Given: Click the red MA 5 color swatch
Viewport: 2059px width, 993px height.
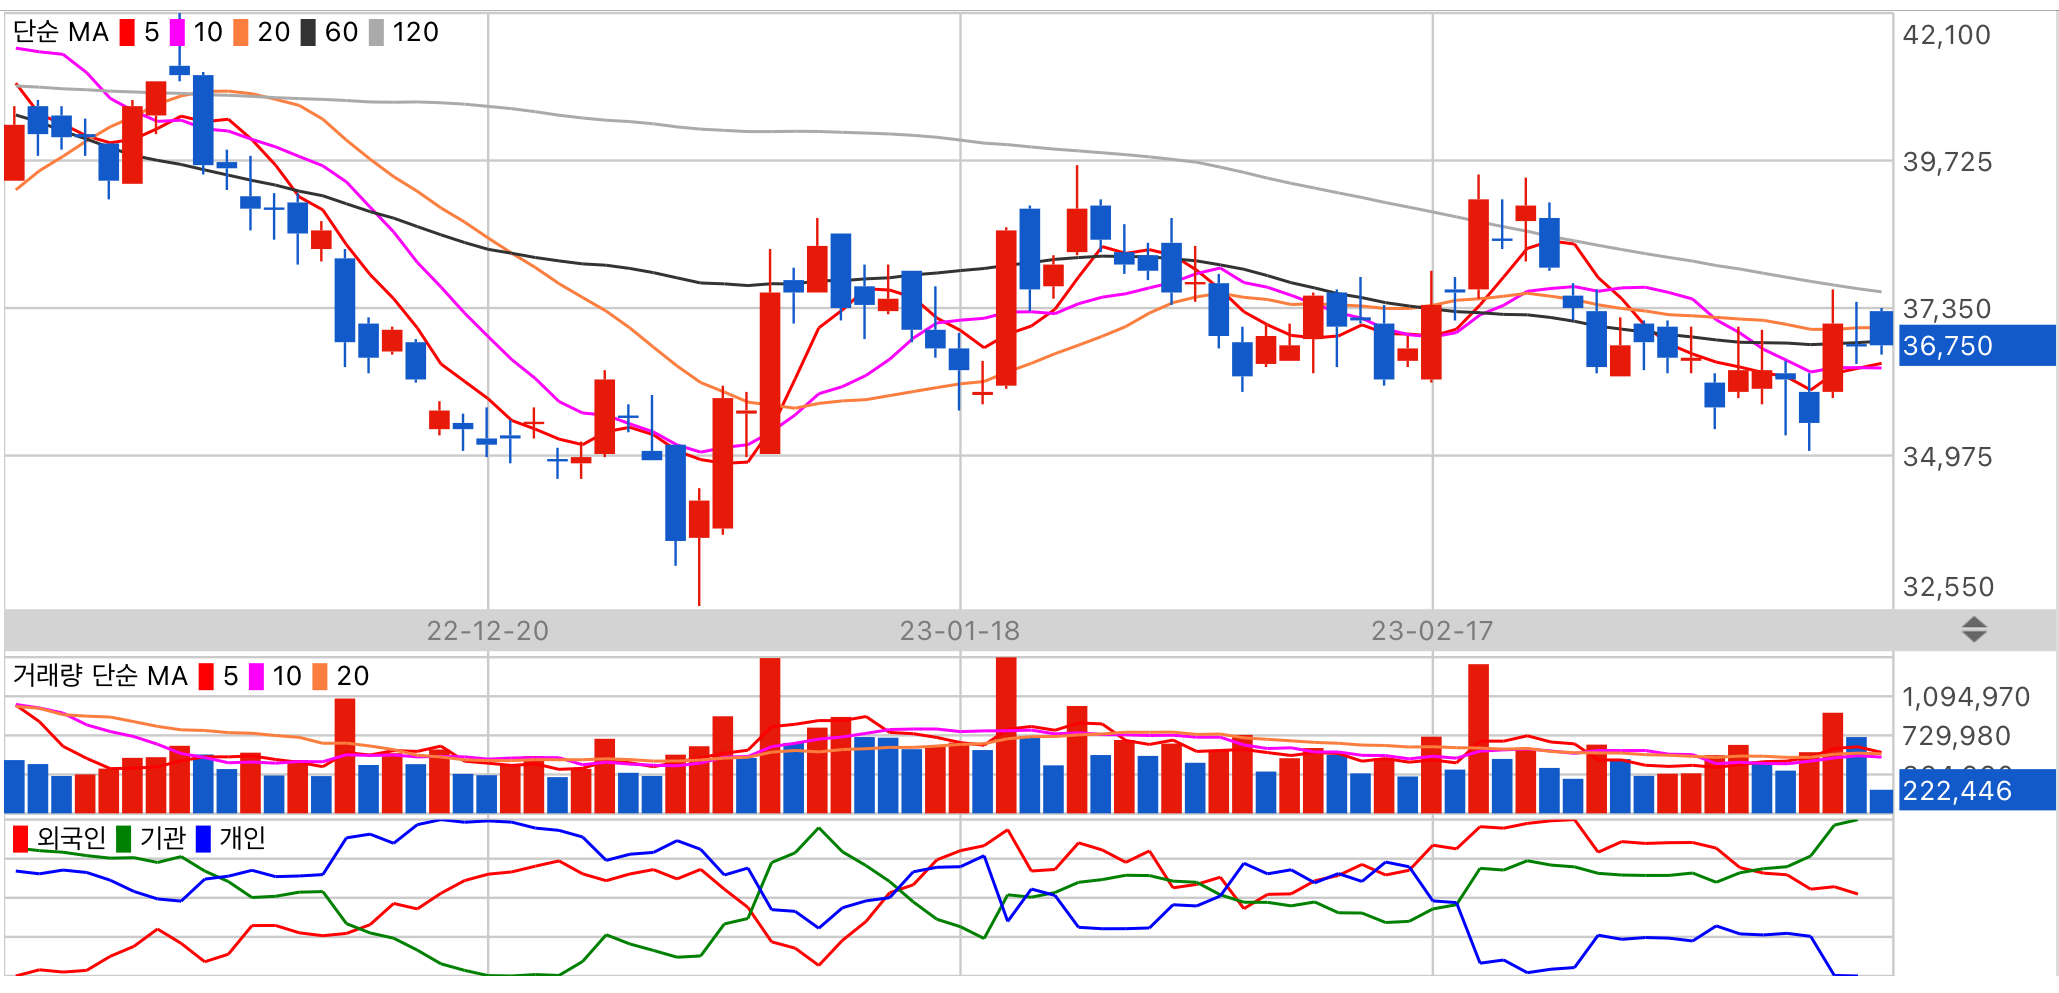Looking at the screenshot, I should click(127, 33).
